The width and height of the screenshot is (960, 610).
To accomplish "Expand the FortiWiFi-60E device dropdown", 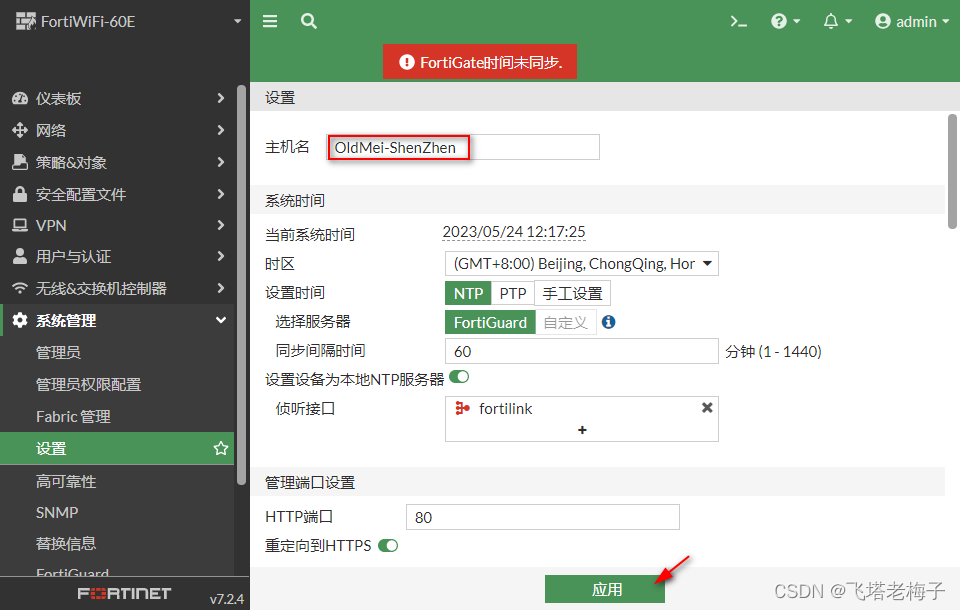I will [238, 21].
